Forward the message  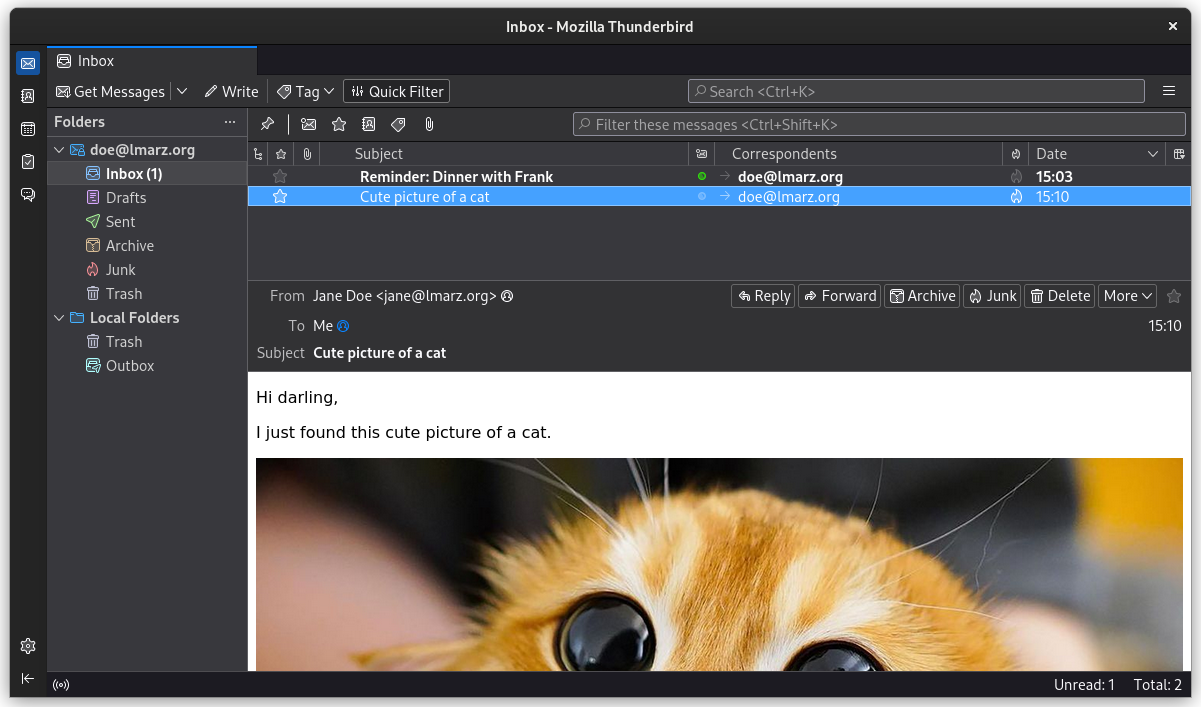[x=839, y=296]
